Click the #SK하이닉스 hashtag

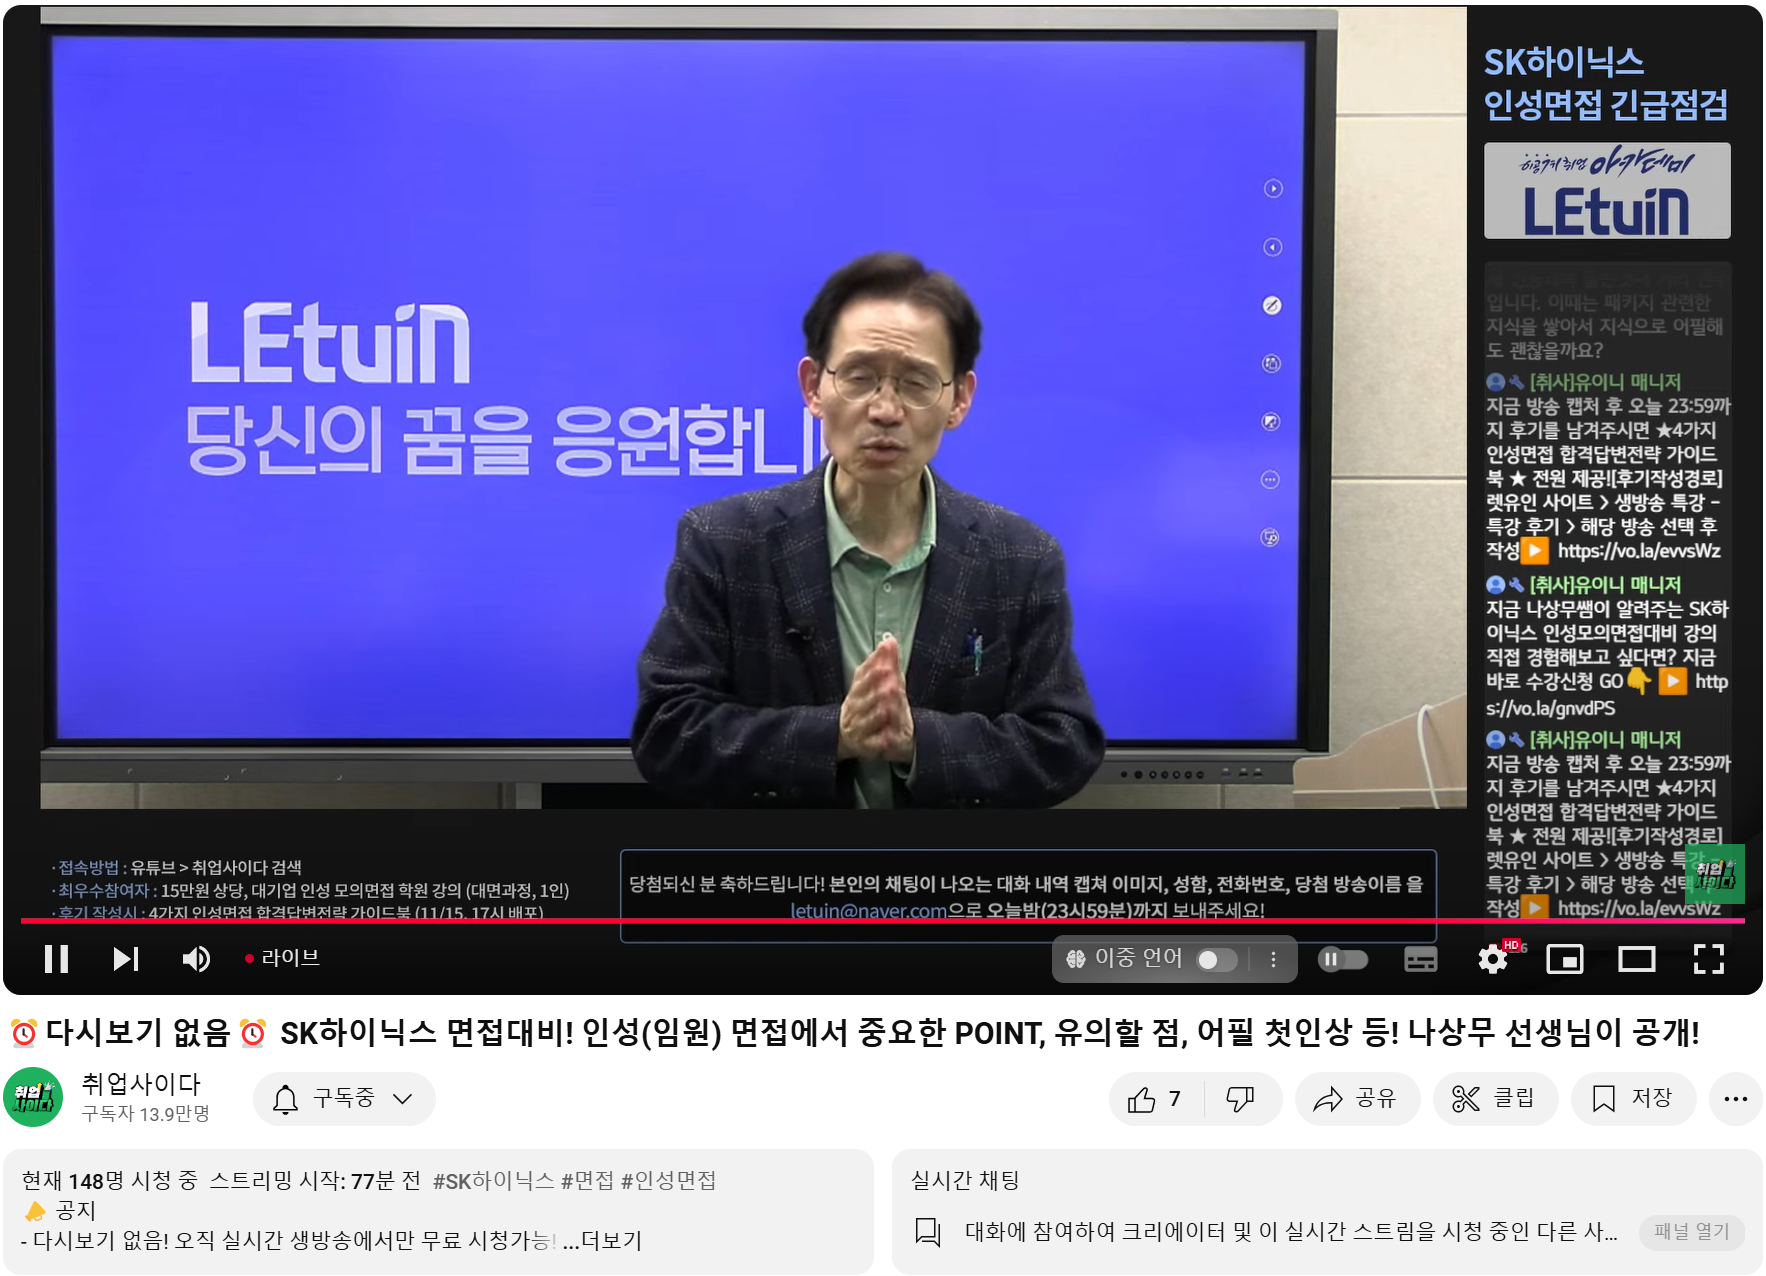[x=493, y=1181]
